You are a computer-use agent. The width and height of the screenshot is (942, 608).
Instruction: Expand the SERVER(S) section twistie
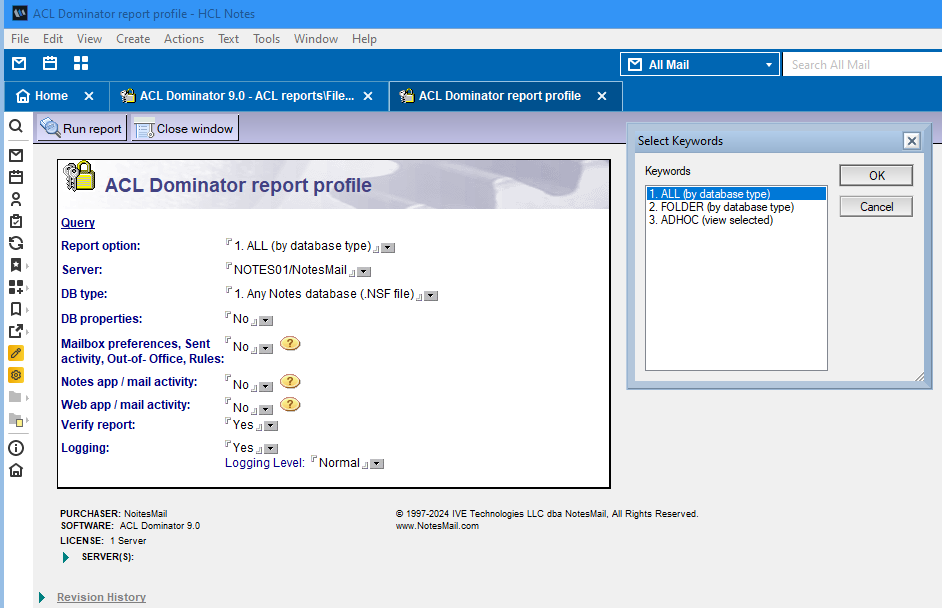tap(66, 557)
